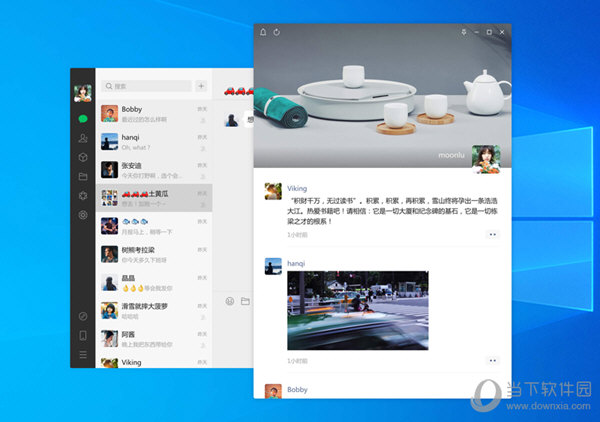Image resolution: width=600 pixels, height=422 pixels.
Task: Open hanqi's street photo in Moments
Action: click(357, 310)
